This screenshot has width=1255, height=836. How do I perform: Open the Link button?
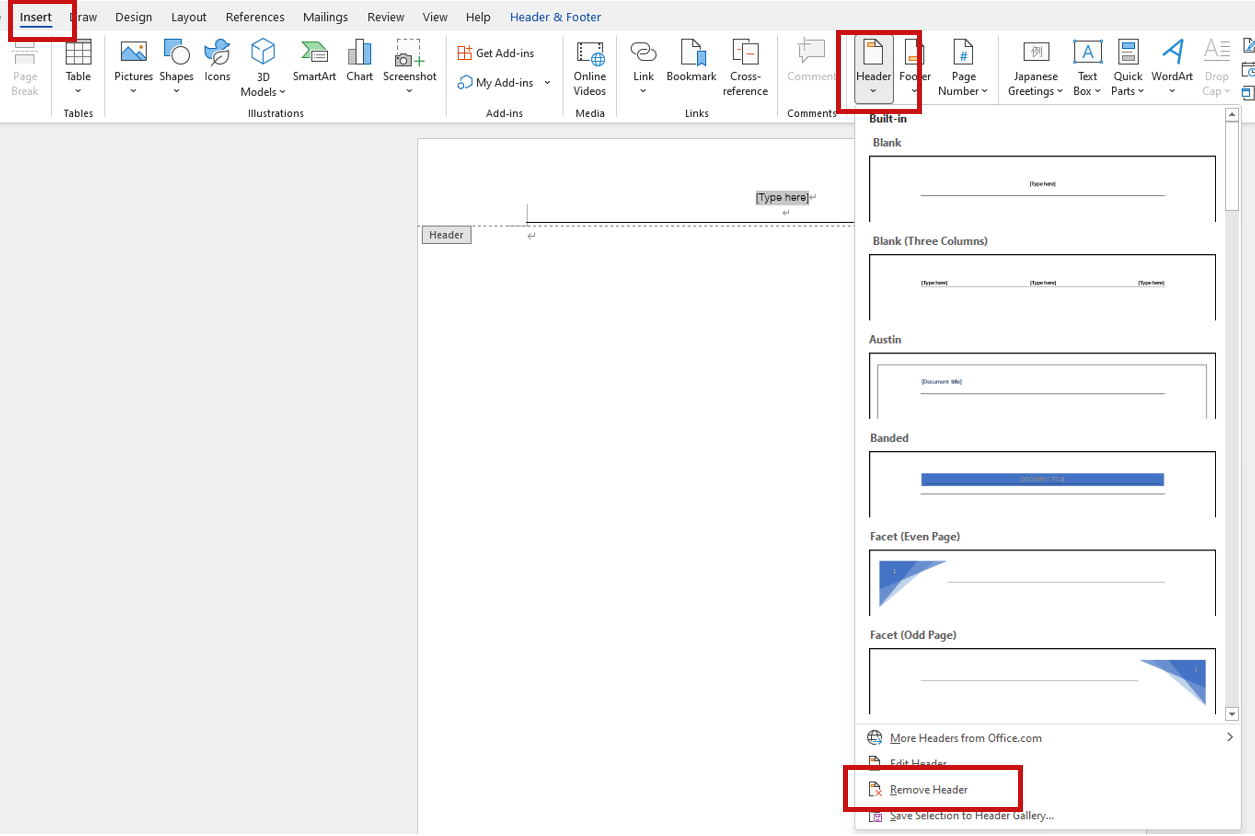643,68
